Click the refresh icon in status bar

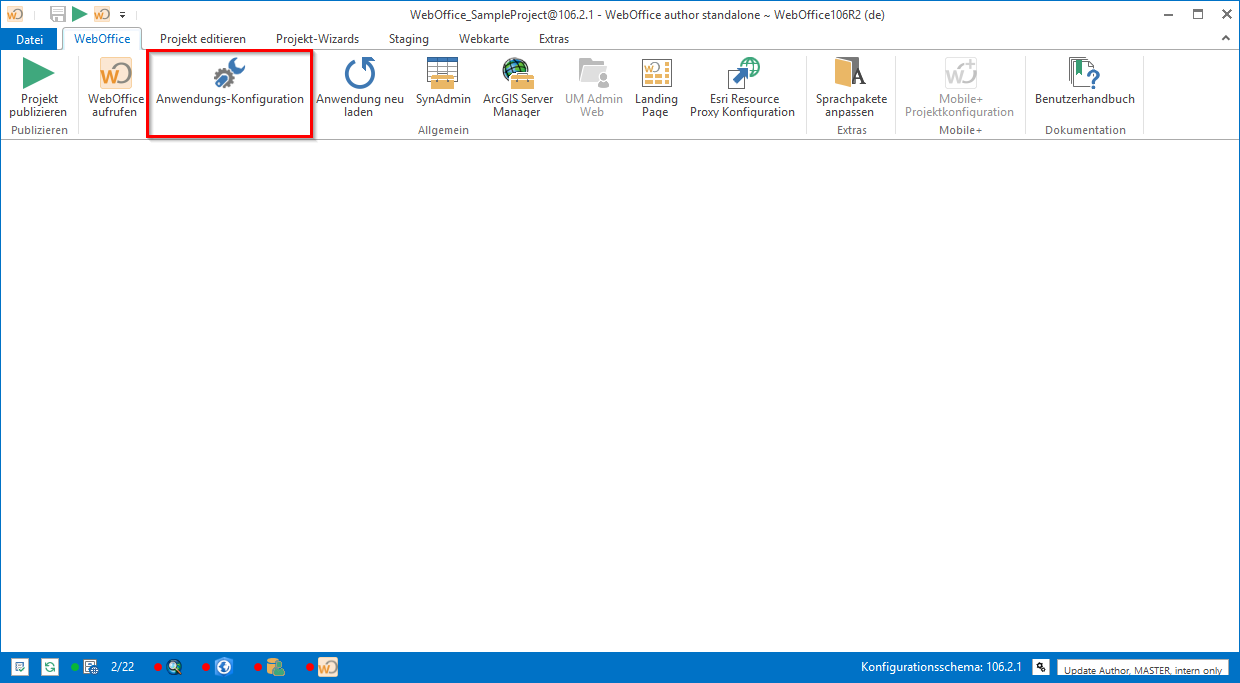point(49,667)
